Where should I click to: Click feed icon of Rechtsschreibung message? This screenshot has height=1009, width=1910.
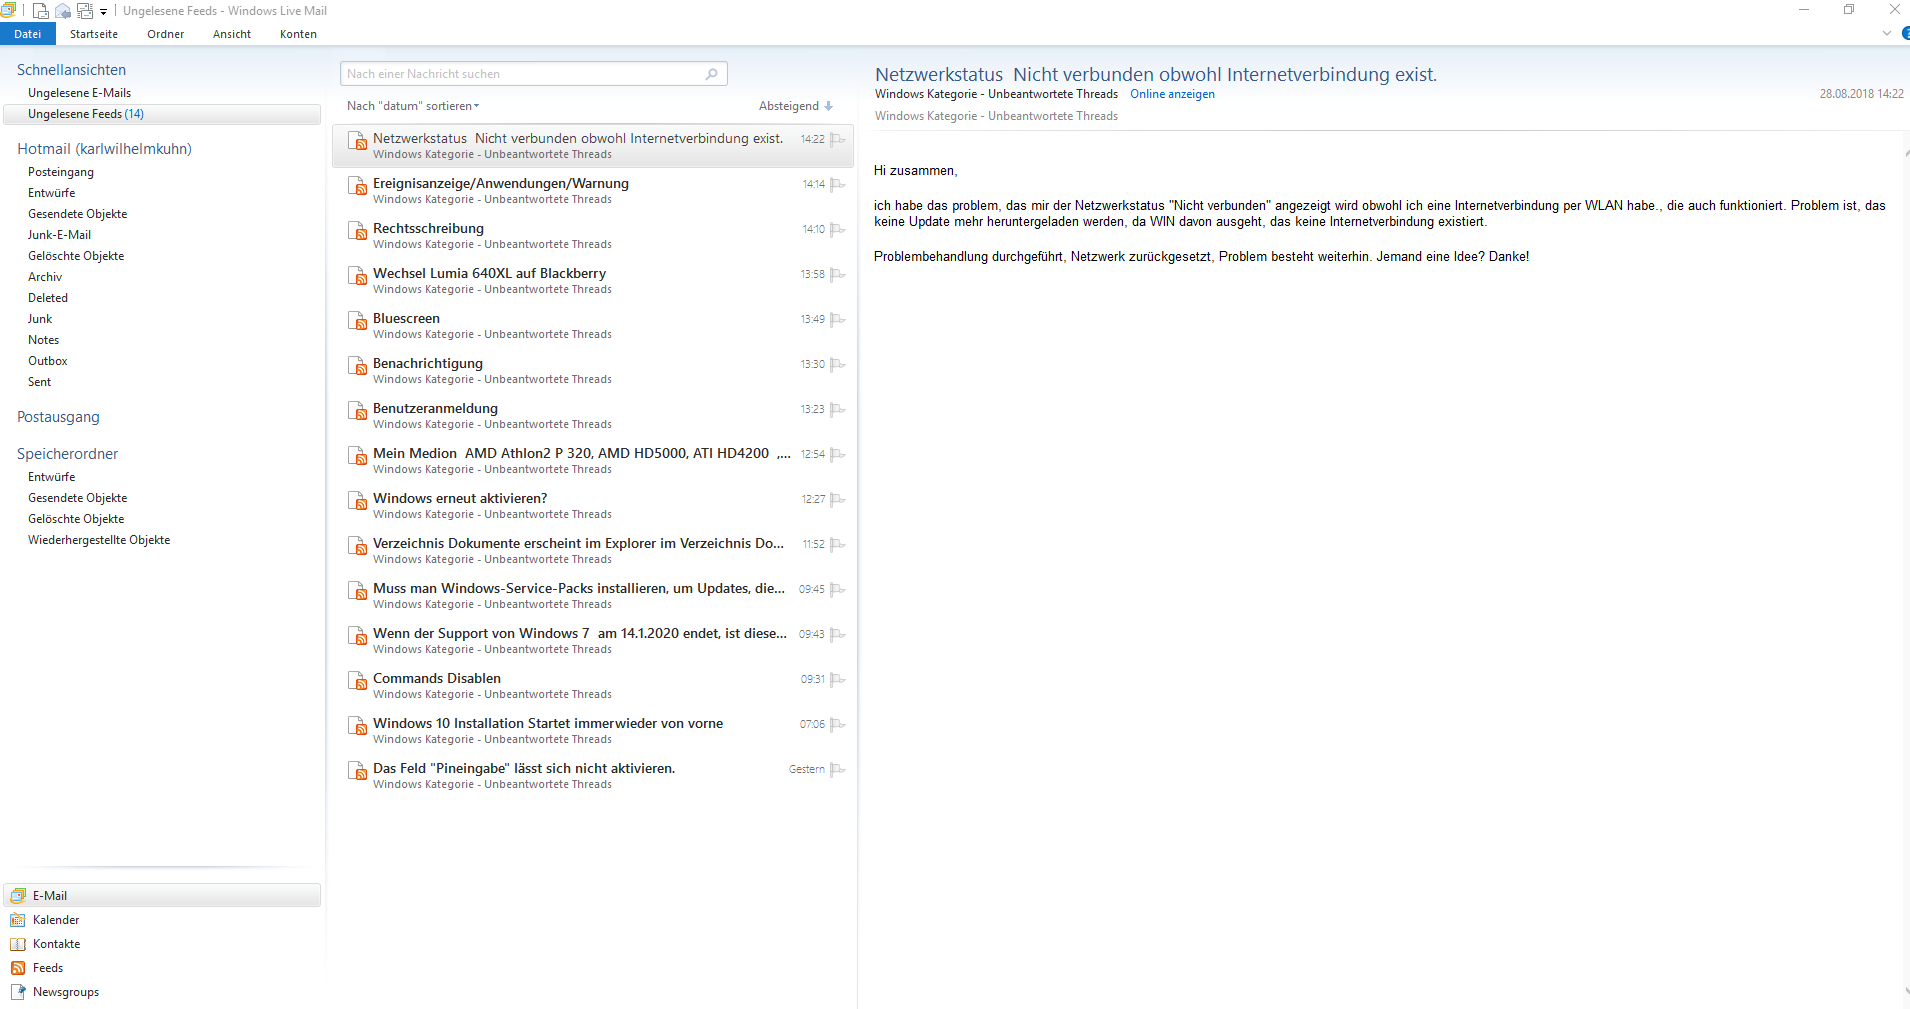(x=357, y=231)
